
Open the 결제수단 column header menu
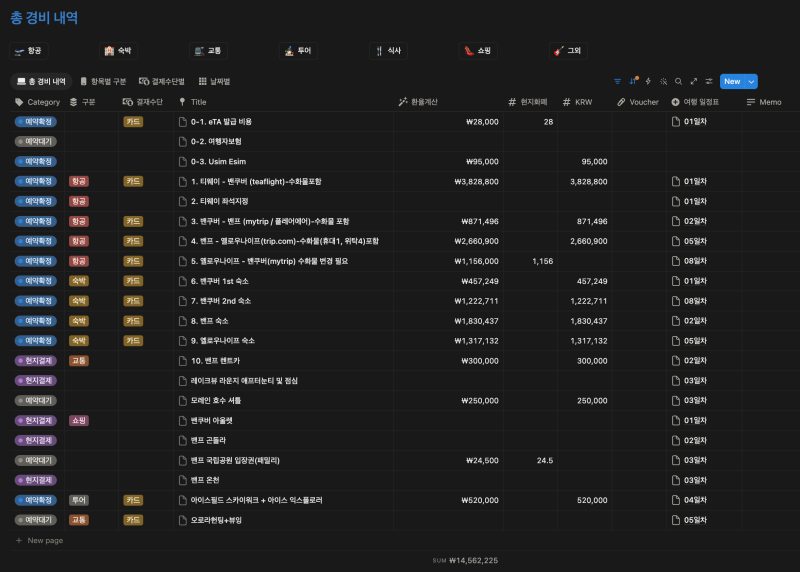click(143, 102)
